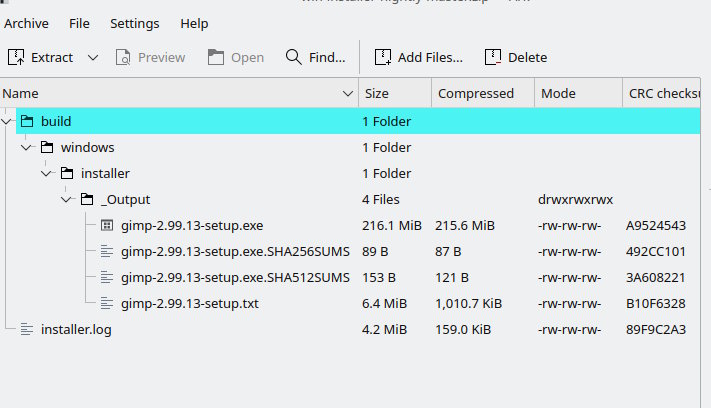Select the installer folder row name

click(x=105, y=174)
